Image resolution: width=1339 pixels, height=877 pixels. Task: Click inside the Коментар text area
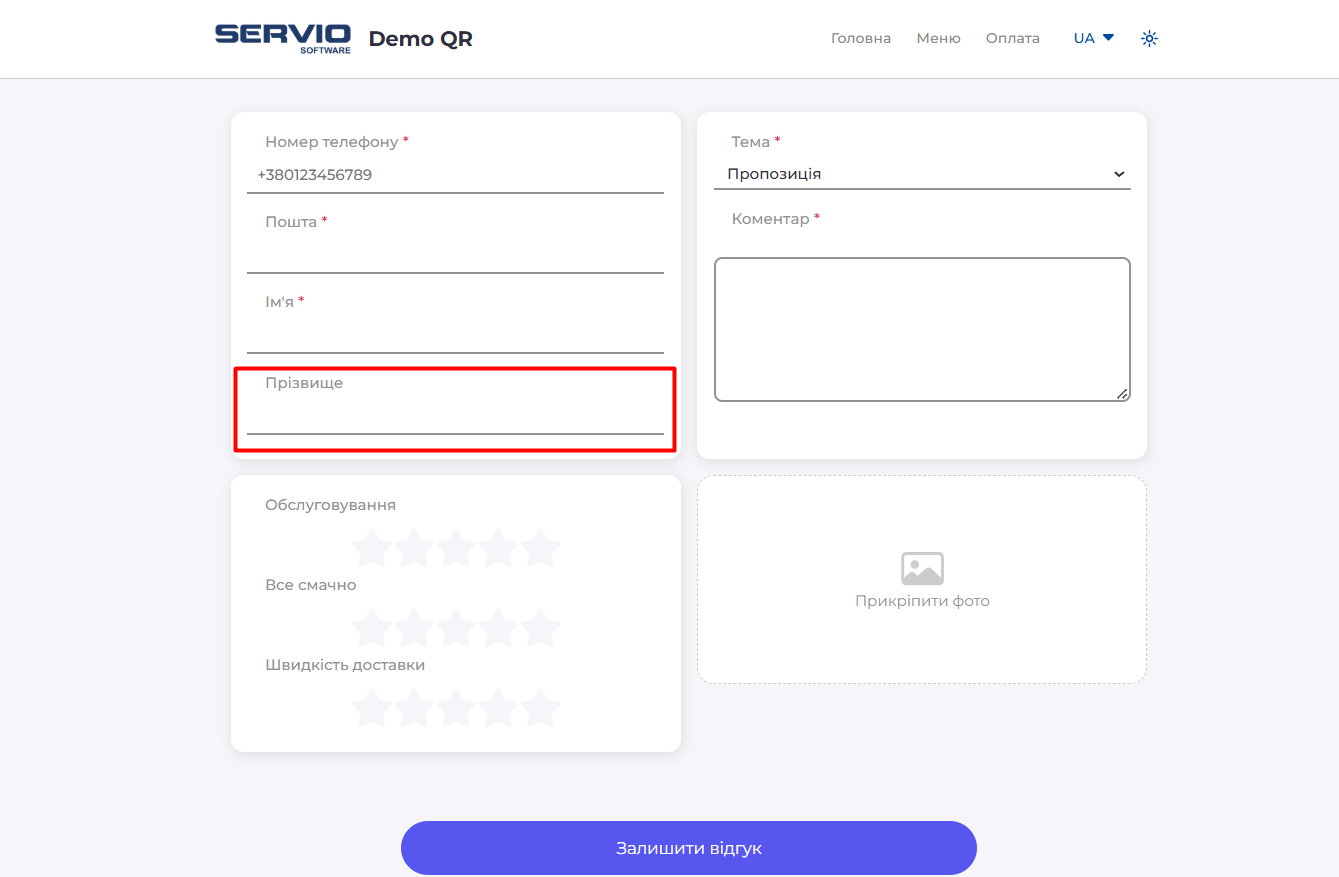(x=921, y=329)
